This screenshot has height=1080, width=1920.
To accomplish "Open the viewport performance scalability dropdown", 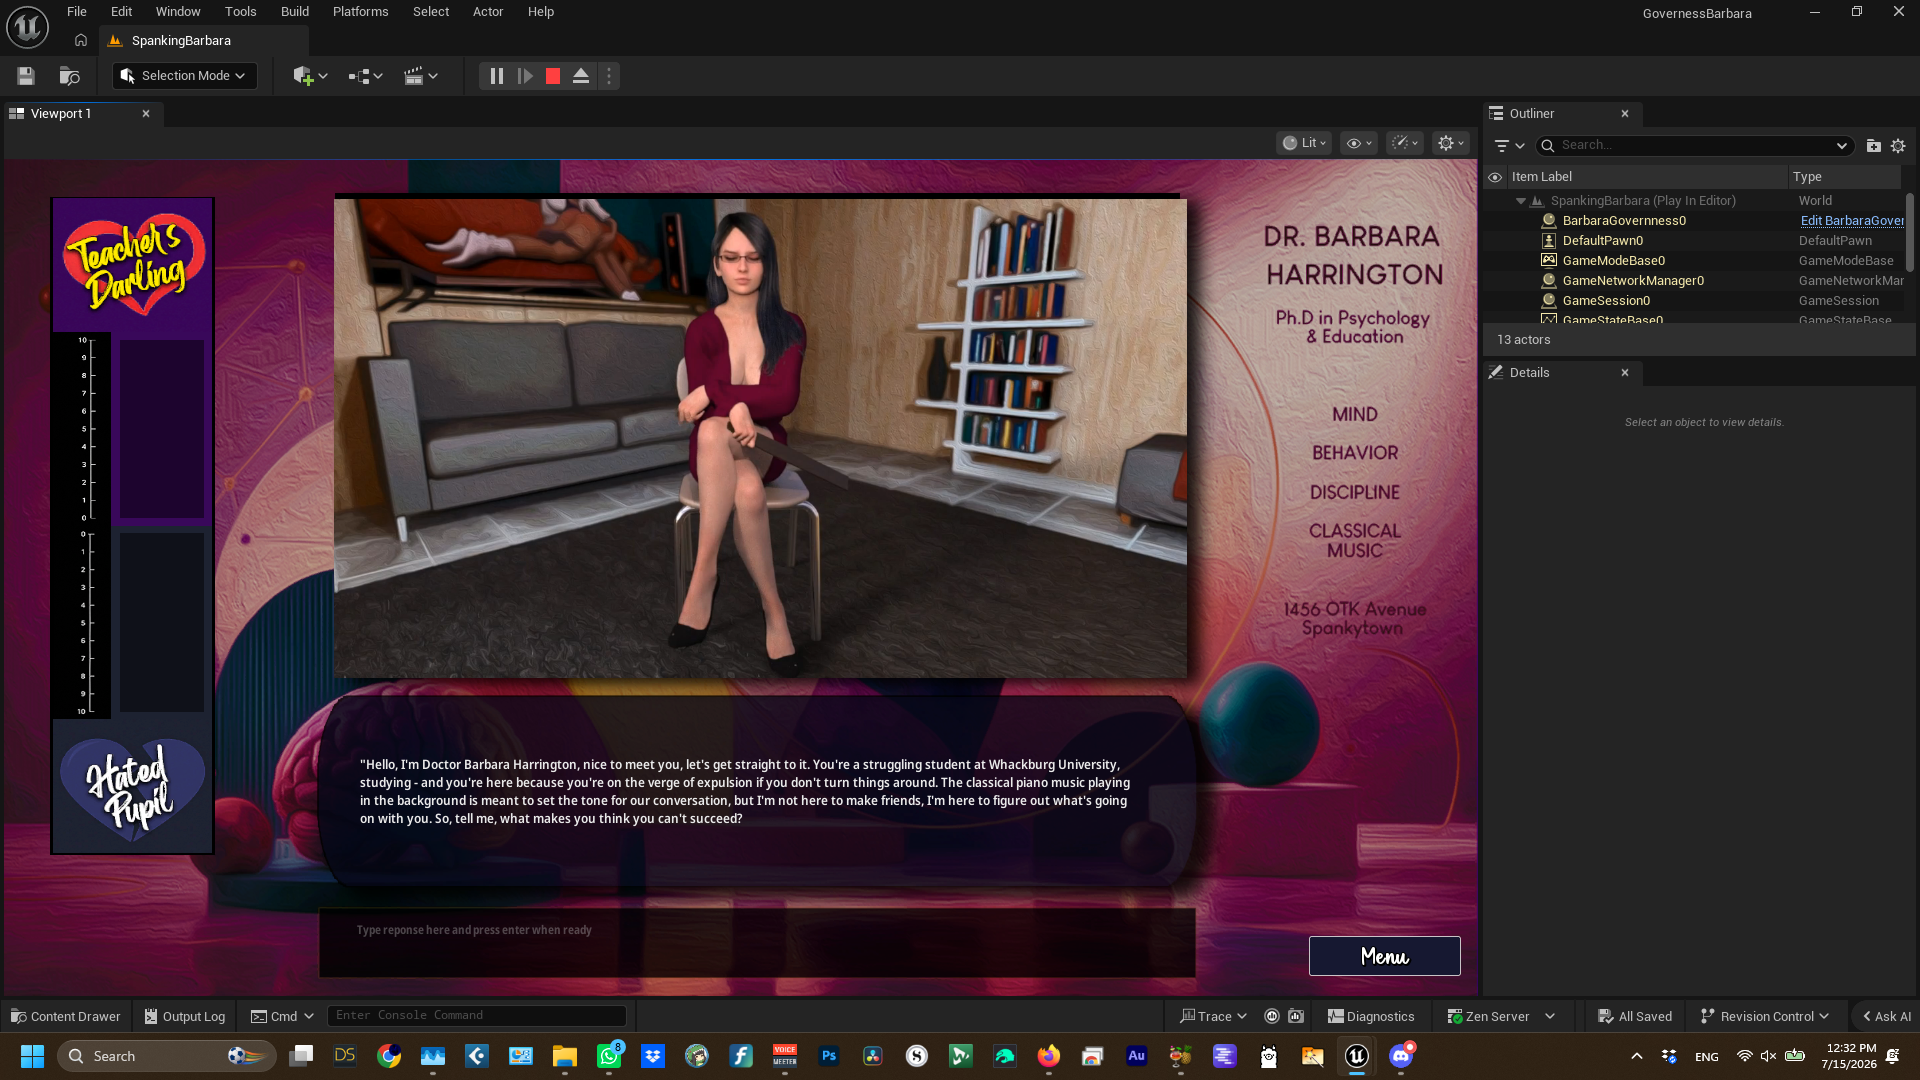I will tap(1405, 143).
